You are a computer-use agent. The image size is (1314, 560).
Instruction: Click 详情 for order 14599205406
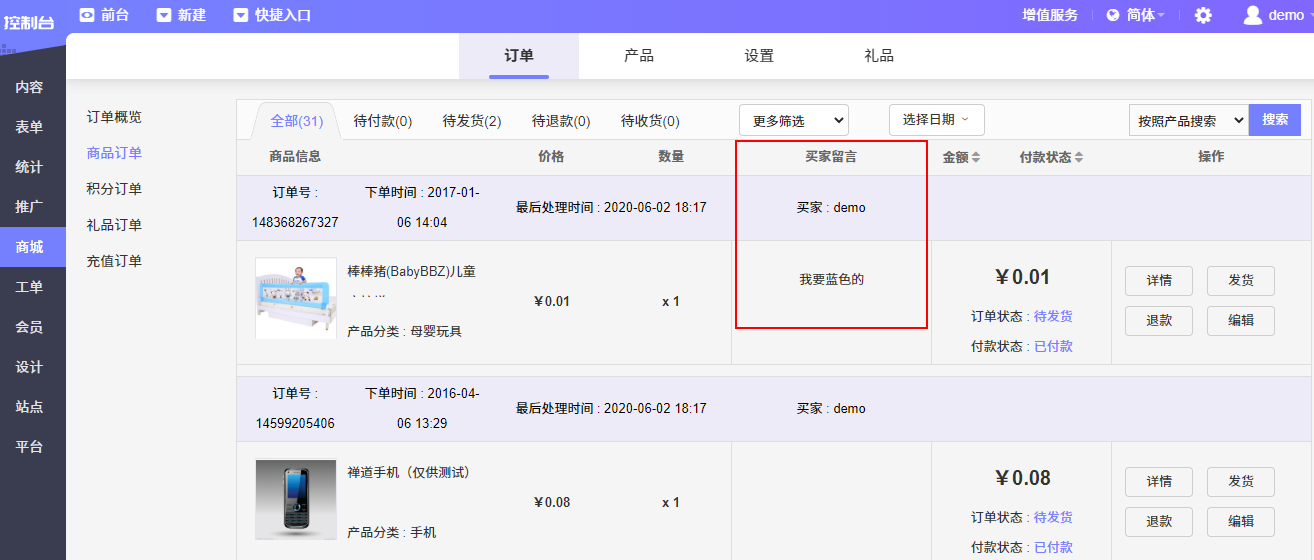pos(1159,482)
